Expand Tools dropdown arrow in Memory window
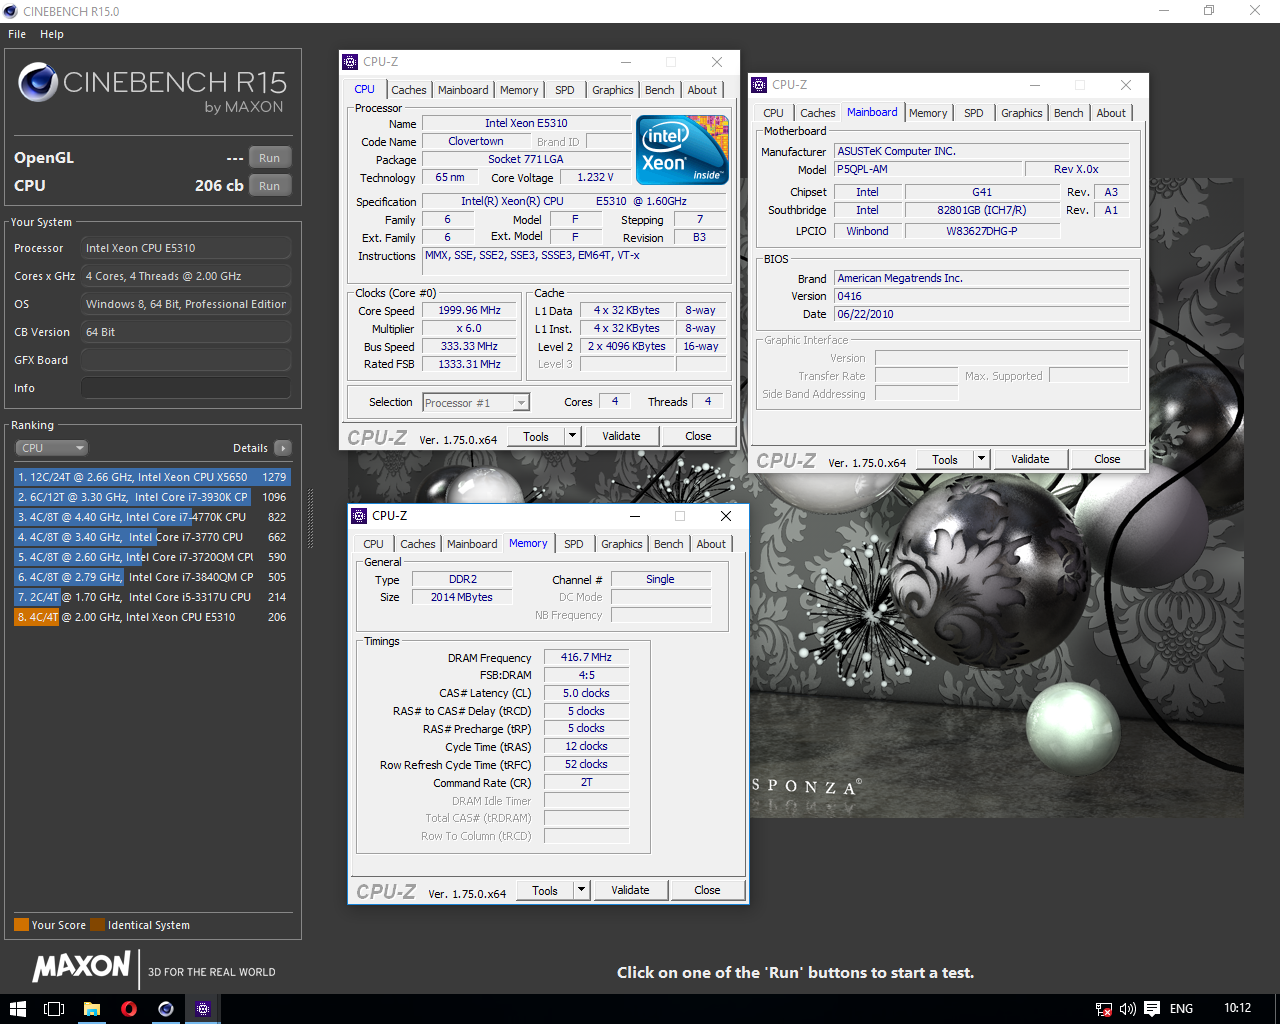This screenshot has height=1024, width=1280. tap(581, 890)
